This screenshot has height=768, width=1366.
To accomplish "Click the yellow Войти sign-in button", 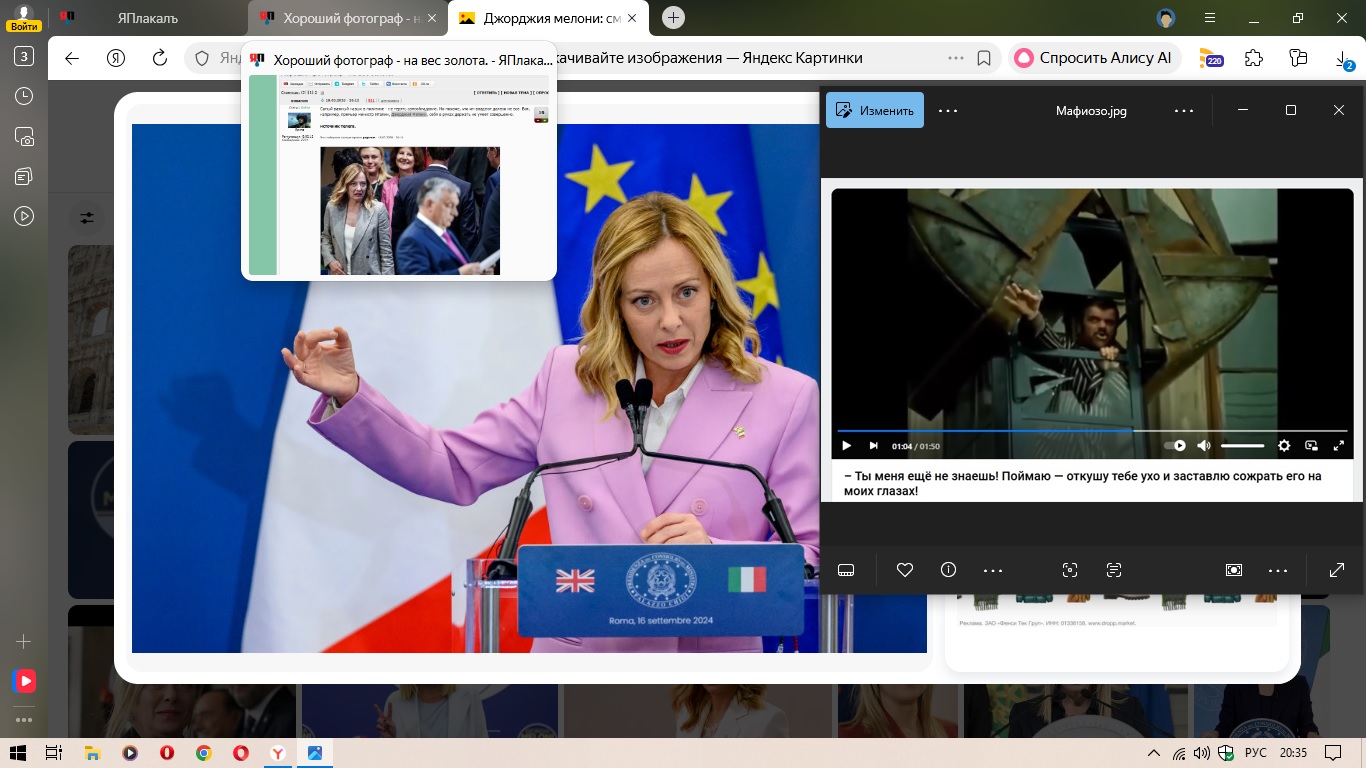I will point(23,25).
